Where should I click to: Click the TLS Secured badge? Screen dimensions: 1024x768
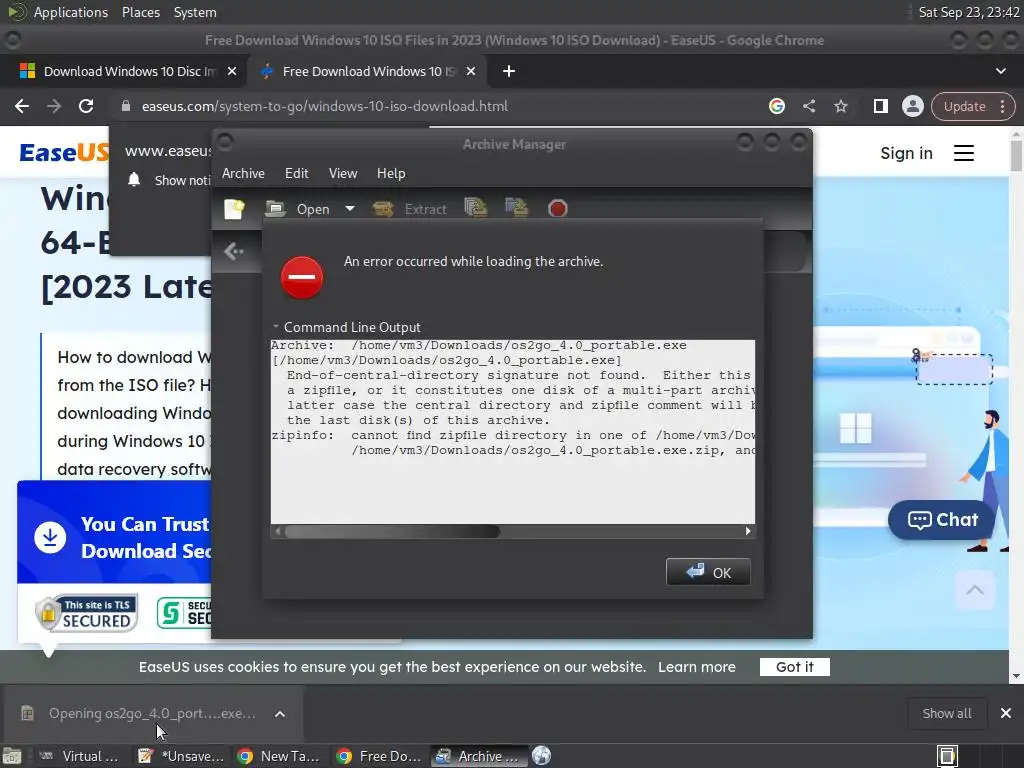pos(86,613)
